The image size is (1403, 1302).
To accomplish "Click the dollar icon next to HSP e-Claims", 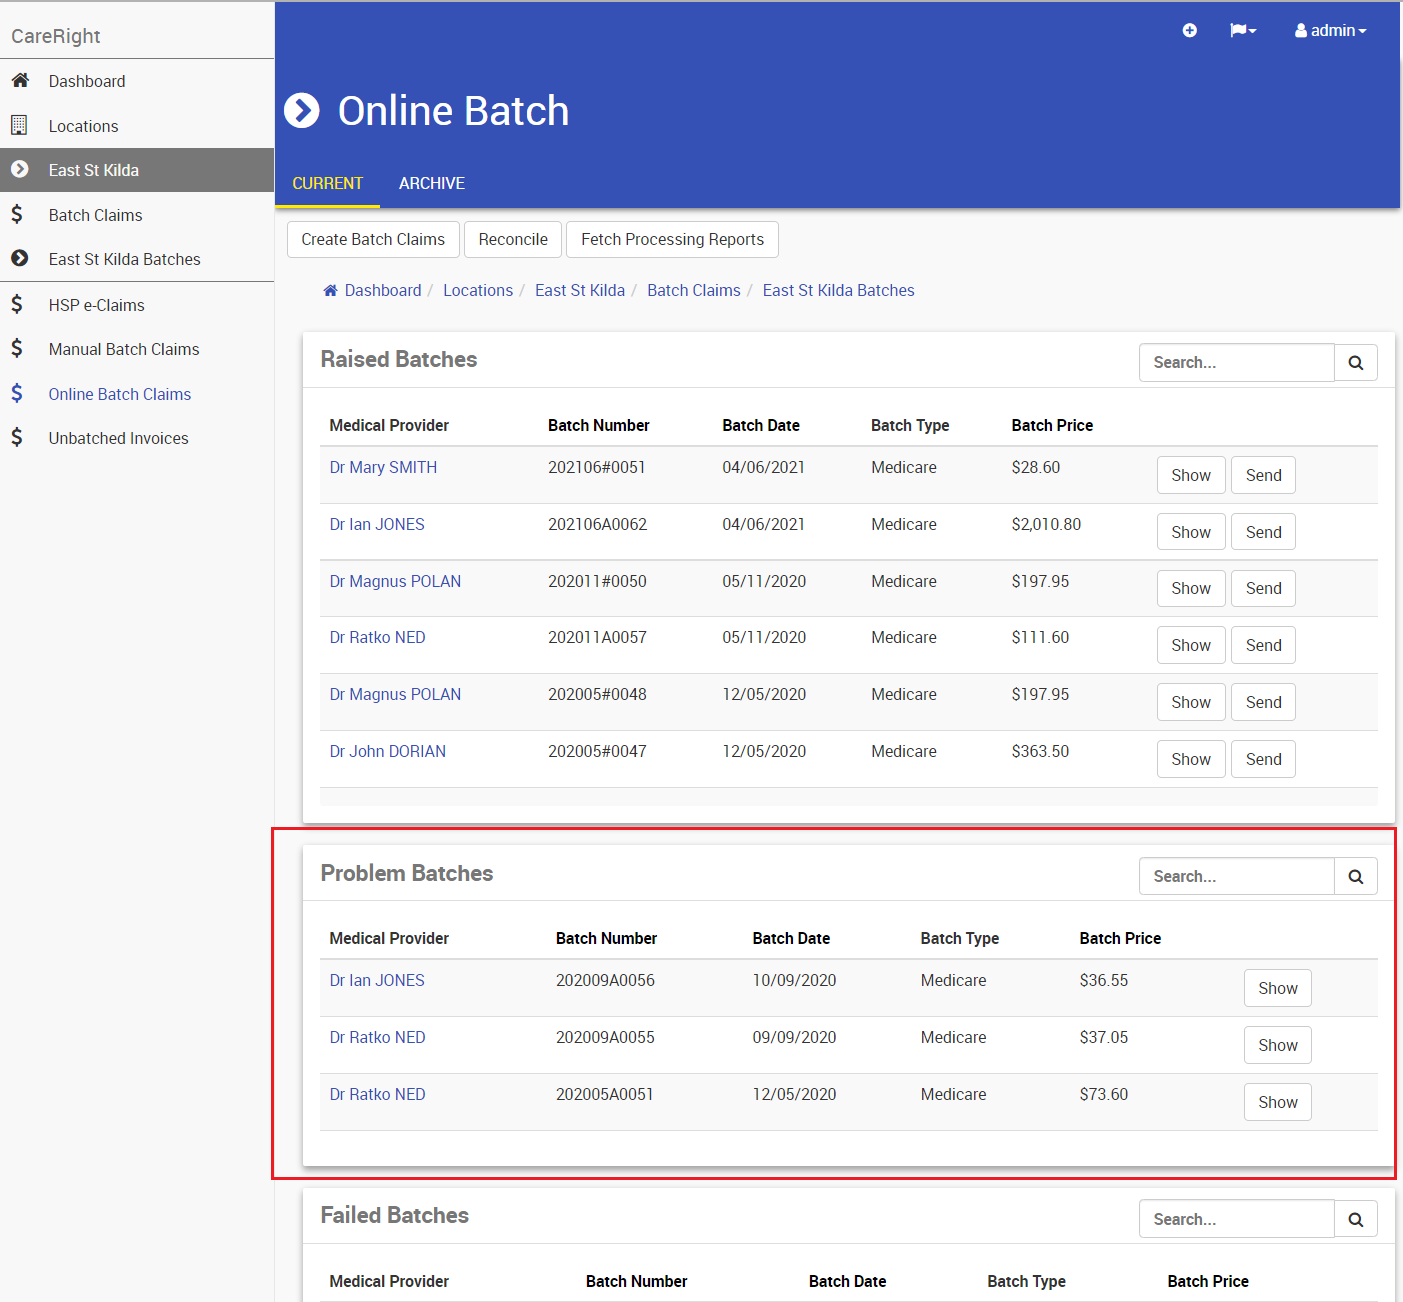I will (17, 305).
